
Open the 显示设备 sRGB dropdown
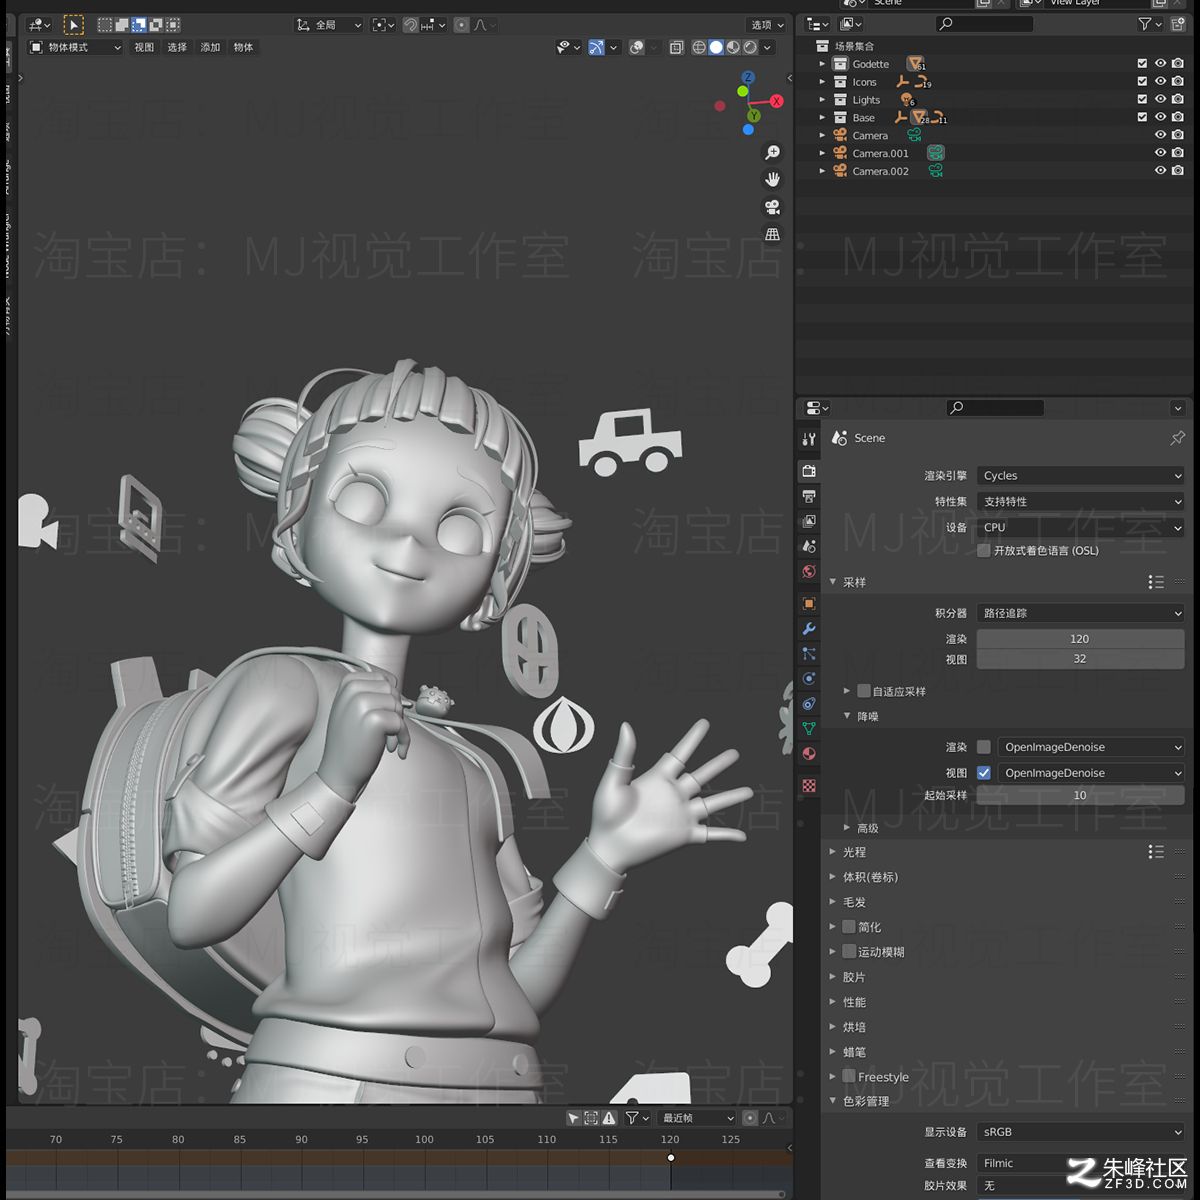pos(1081,1132)
